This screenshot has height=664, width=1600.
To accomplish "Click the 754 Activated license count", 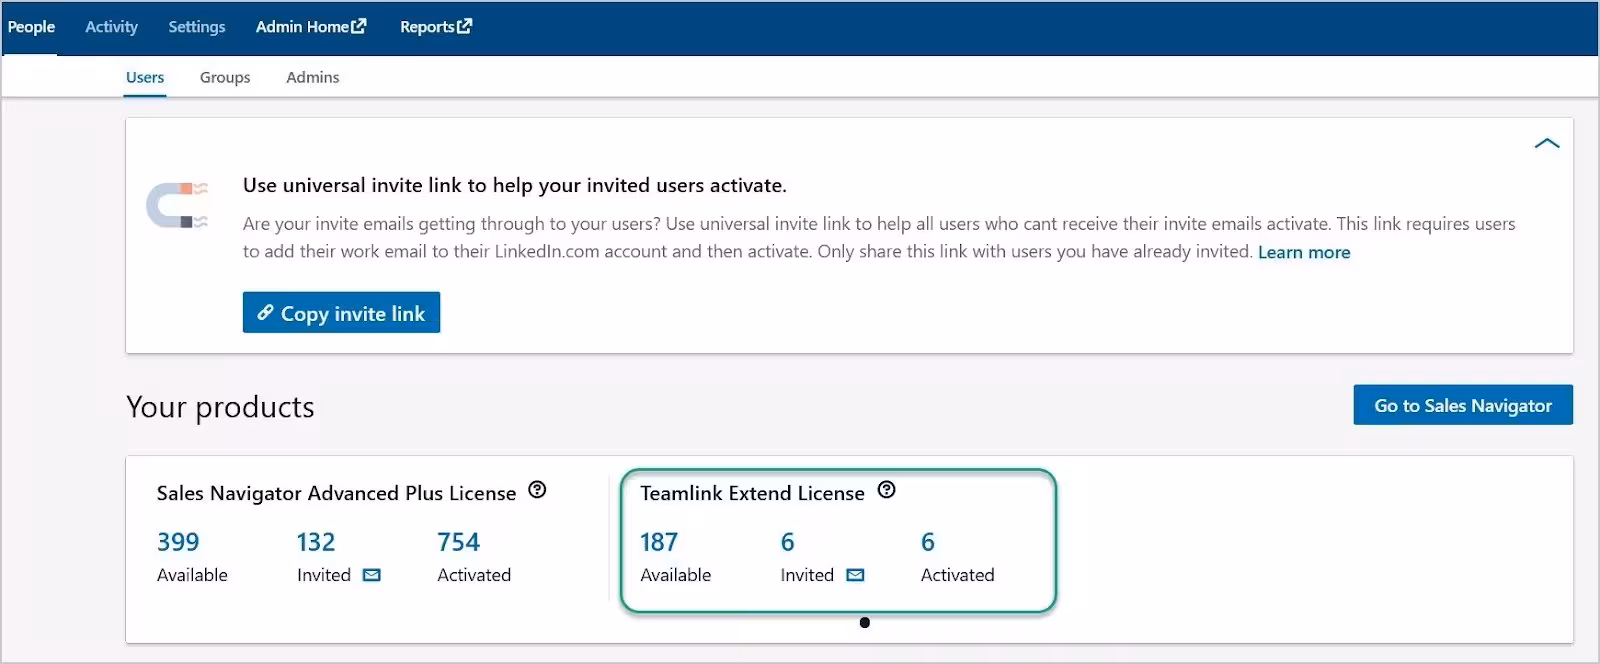I will [x=458, y=542].
